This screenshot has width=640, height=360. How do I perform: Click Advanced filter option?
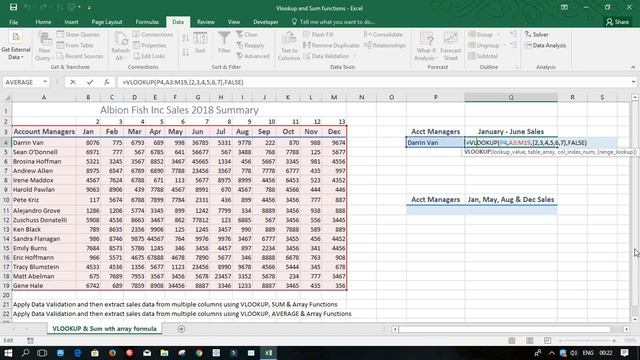point(253,56)
